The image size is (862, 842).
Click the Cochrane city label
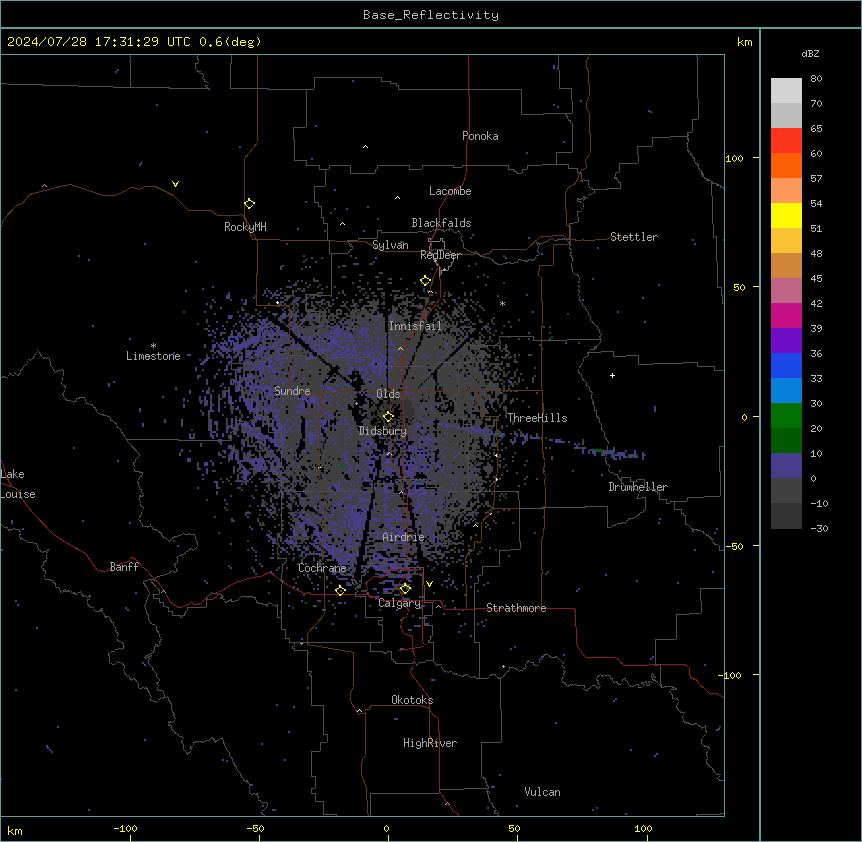322,568
